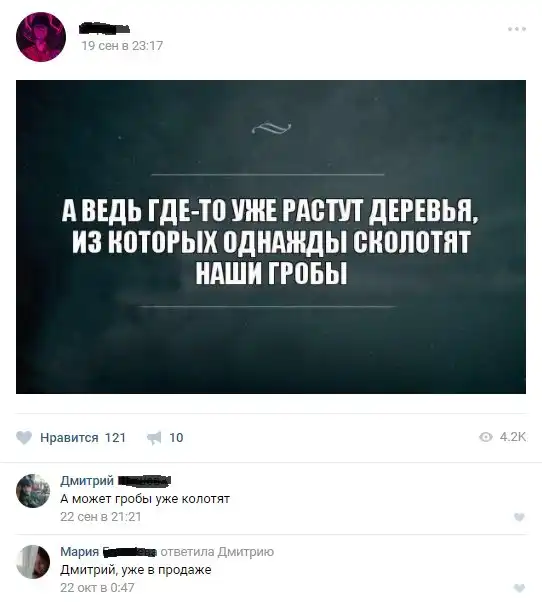542x602 pixels.
Task: Open the 10 reposts counter
Action: 176,438
